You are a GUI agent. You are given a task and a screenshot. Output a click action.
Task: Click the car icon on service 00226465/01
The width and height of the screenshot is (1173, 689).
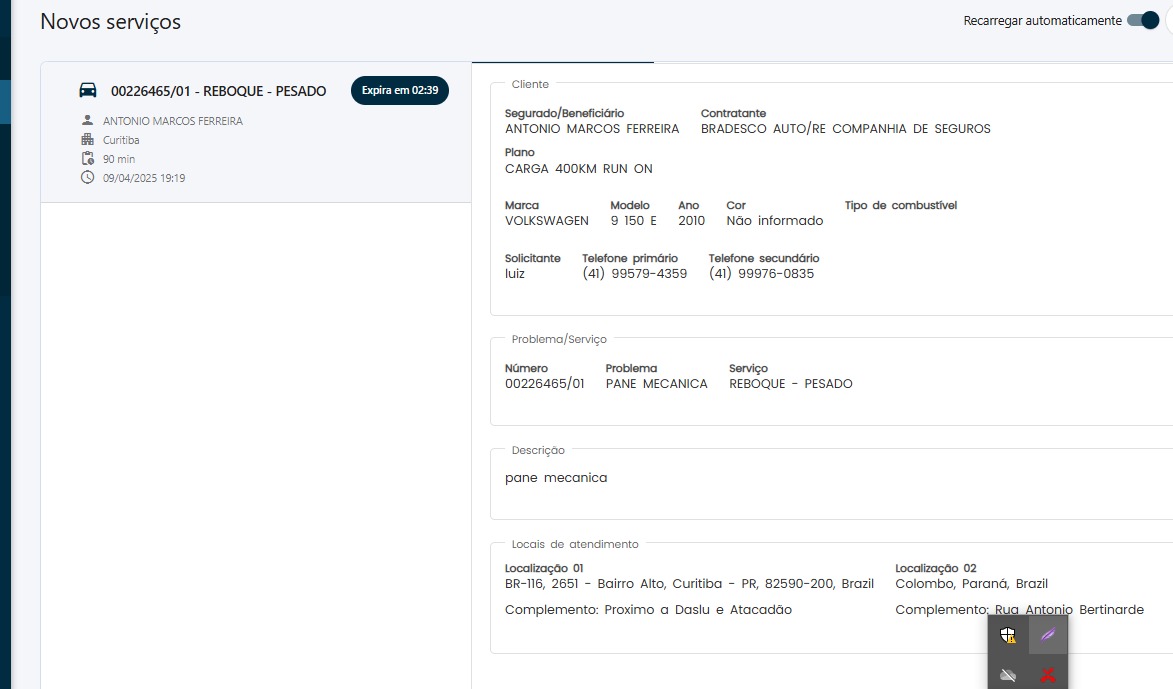(x=88, y=91)
